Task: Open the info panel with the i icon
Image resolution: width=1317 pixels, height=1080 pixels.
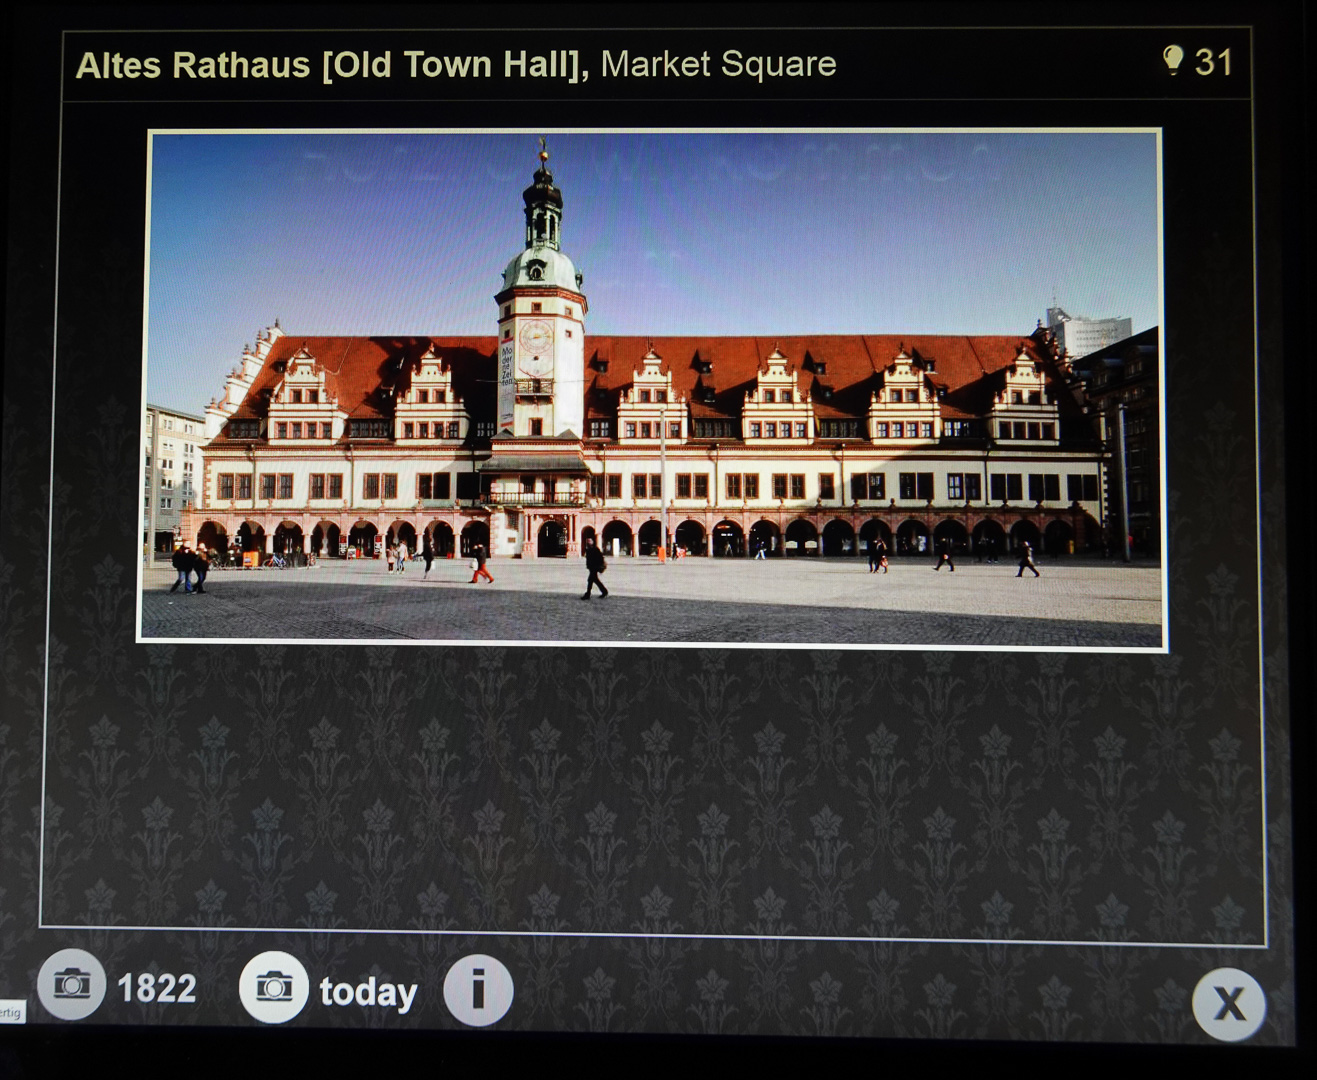Action: (478, 990)
